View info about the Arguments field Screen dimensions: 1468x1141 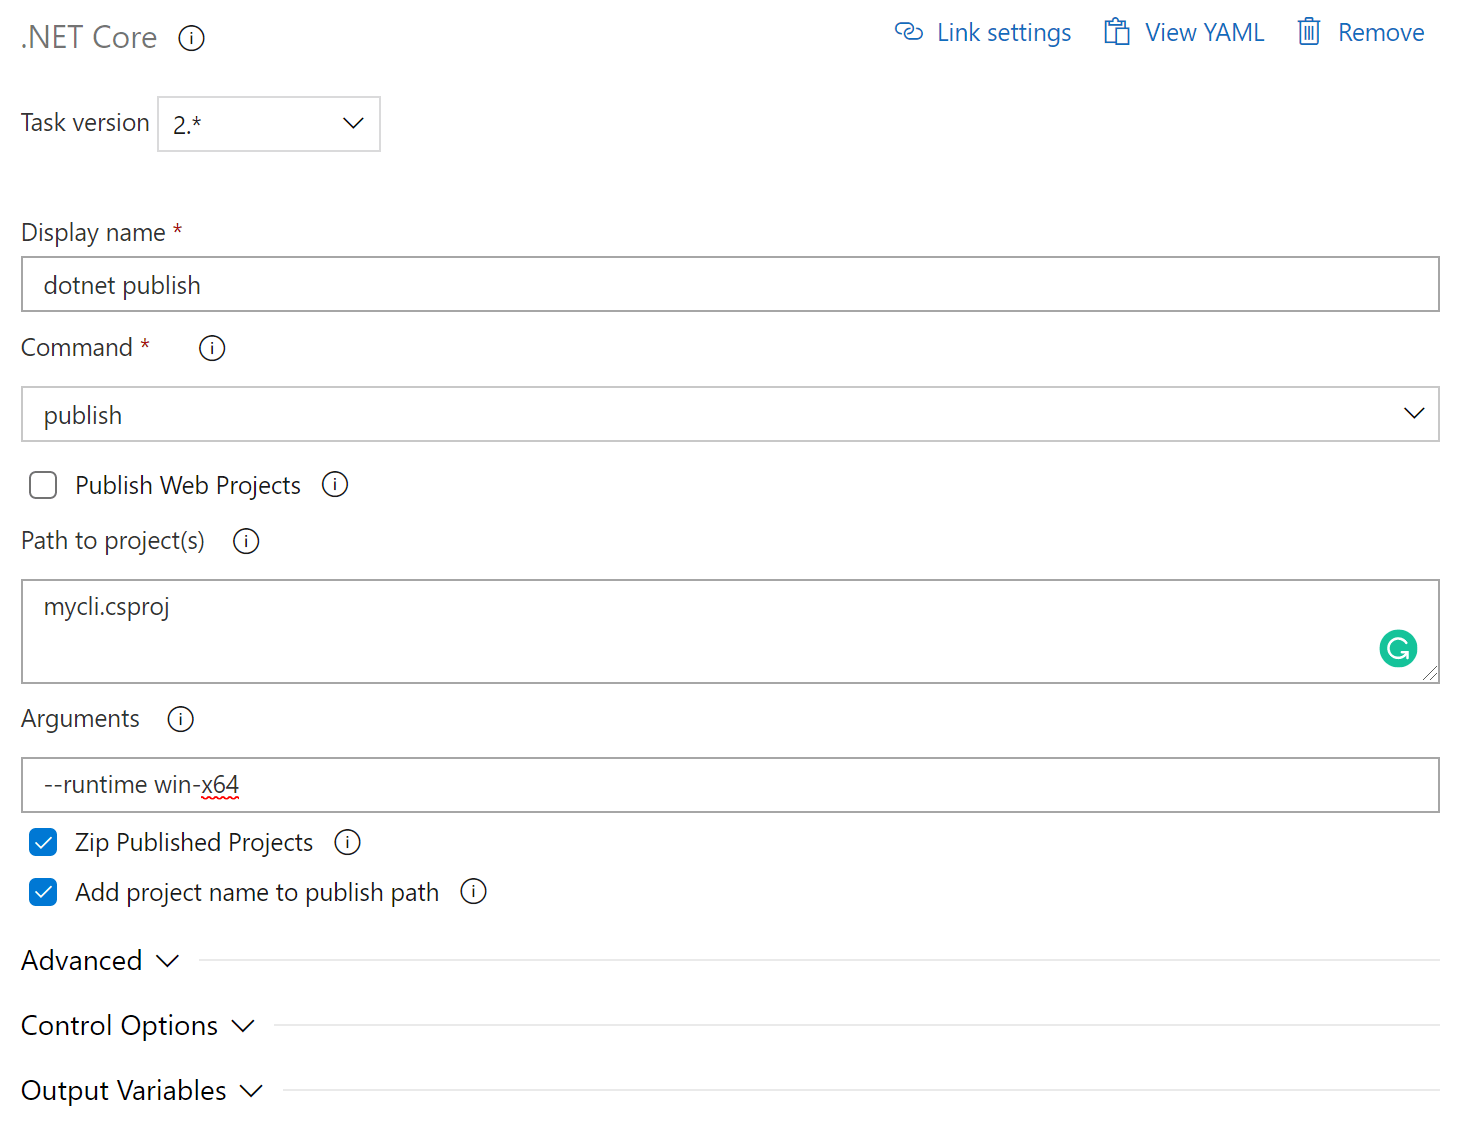[180, 718]
